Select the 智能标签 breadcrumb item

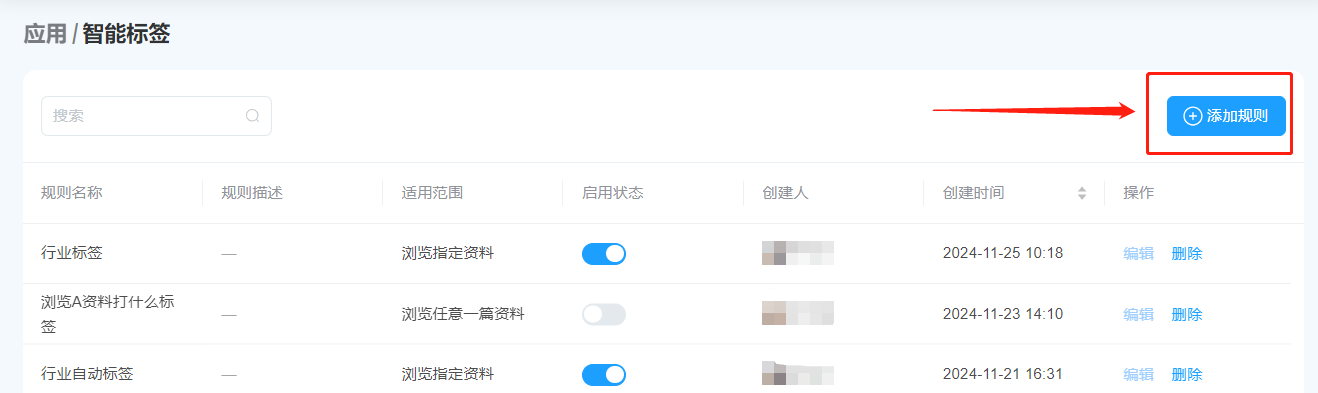tap(126, 35)
